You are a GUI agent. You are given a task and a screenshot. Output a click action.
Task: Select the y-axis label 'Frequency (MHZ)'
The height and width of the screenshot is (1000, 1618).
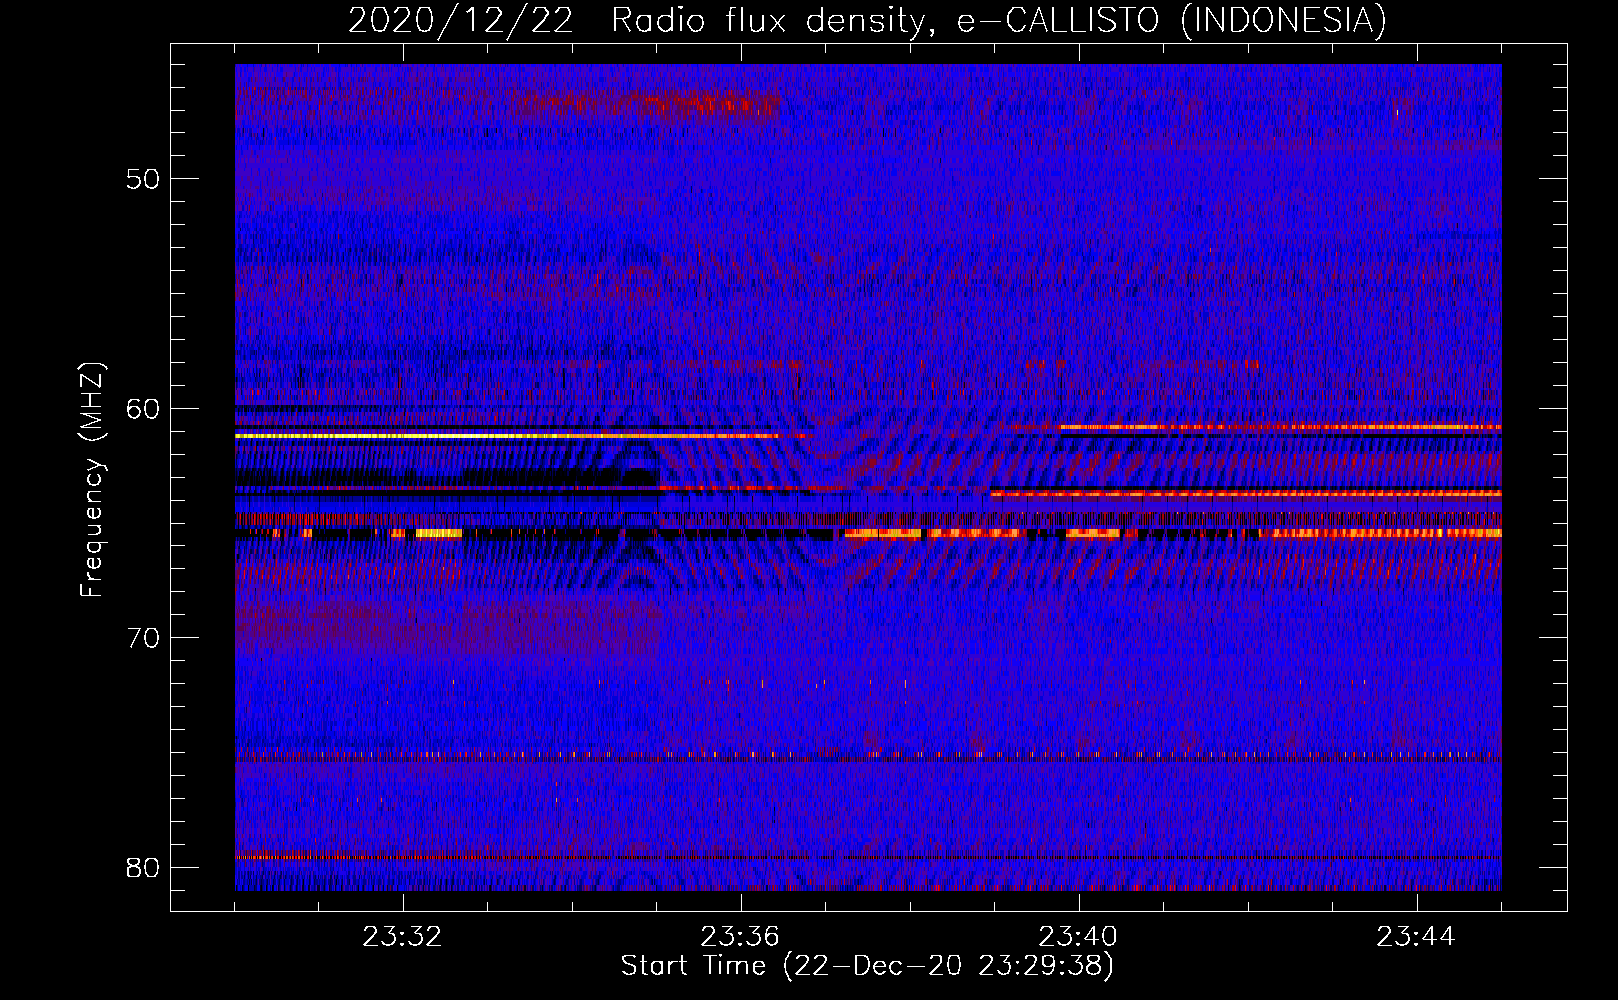(x=92, y=480)
